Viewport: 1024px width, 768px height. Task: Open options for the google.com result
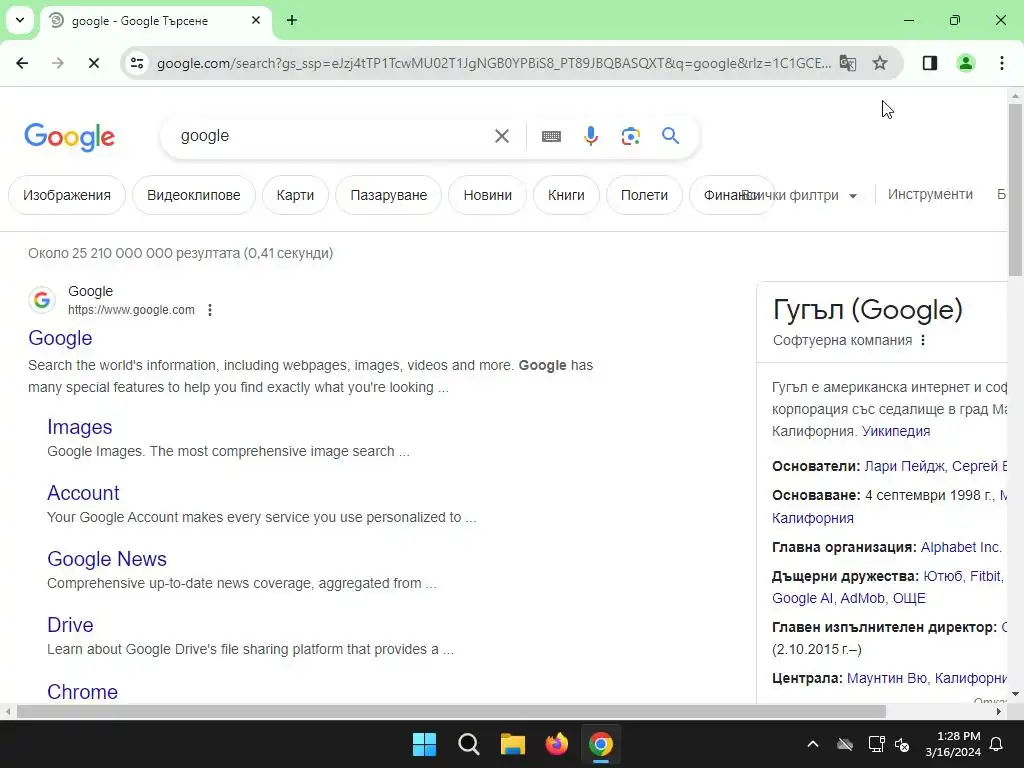(x=210, y=310)
